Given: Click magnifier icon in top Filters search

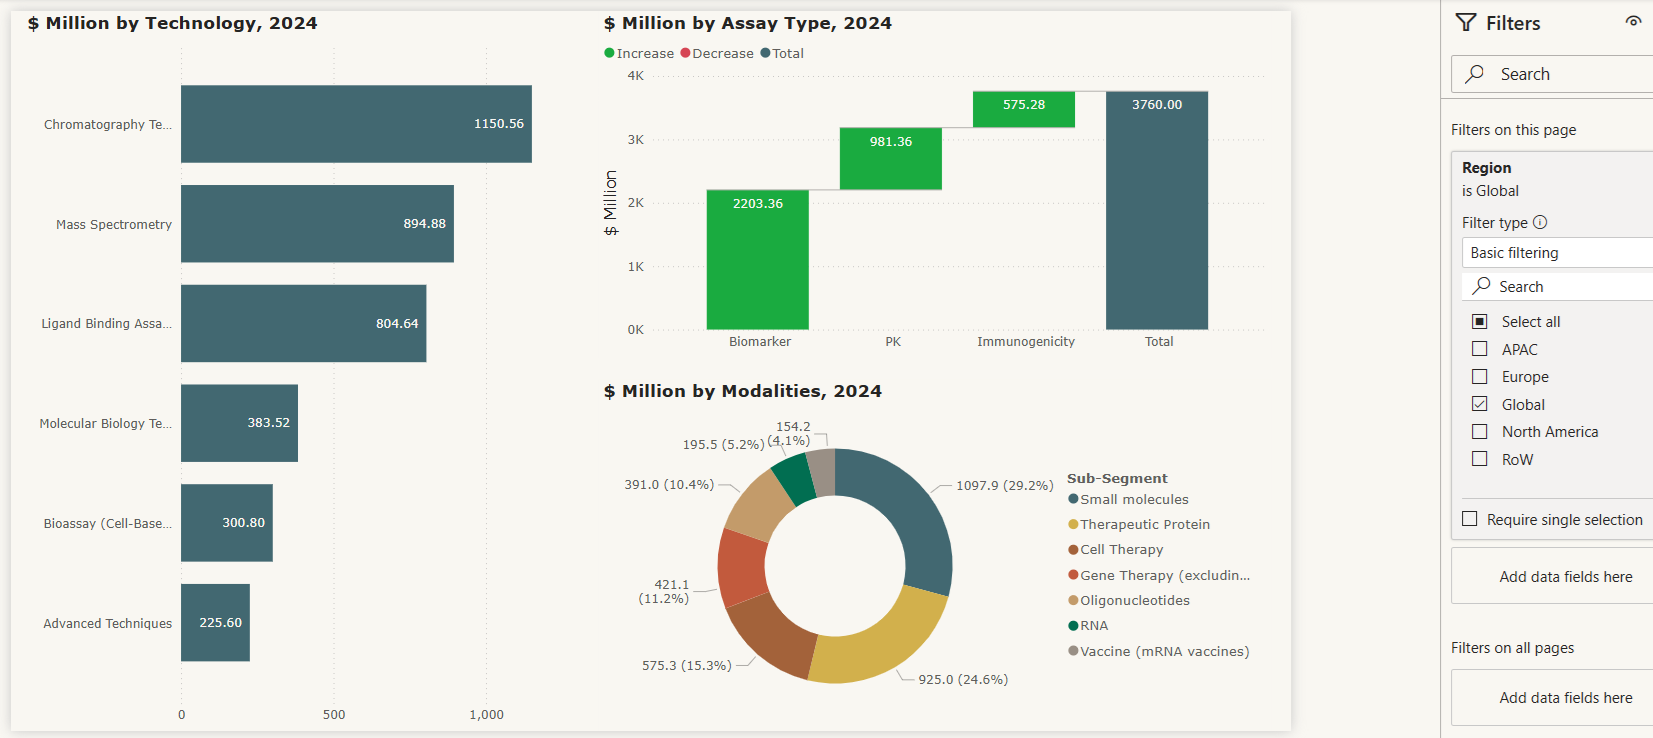Looking at the screenshot, I should 1475,74.
